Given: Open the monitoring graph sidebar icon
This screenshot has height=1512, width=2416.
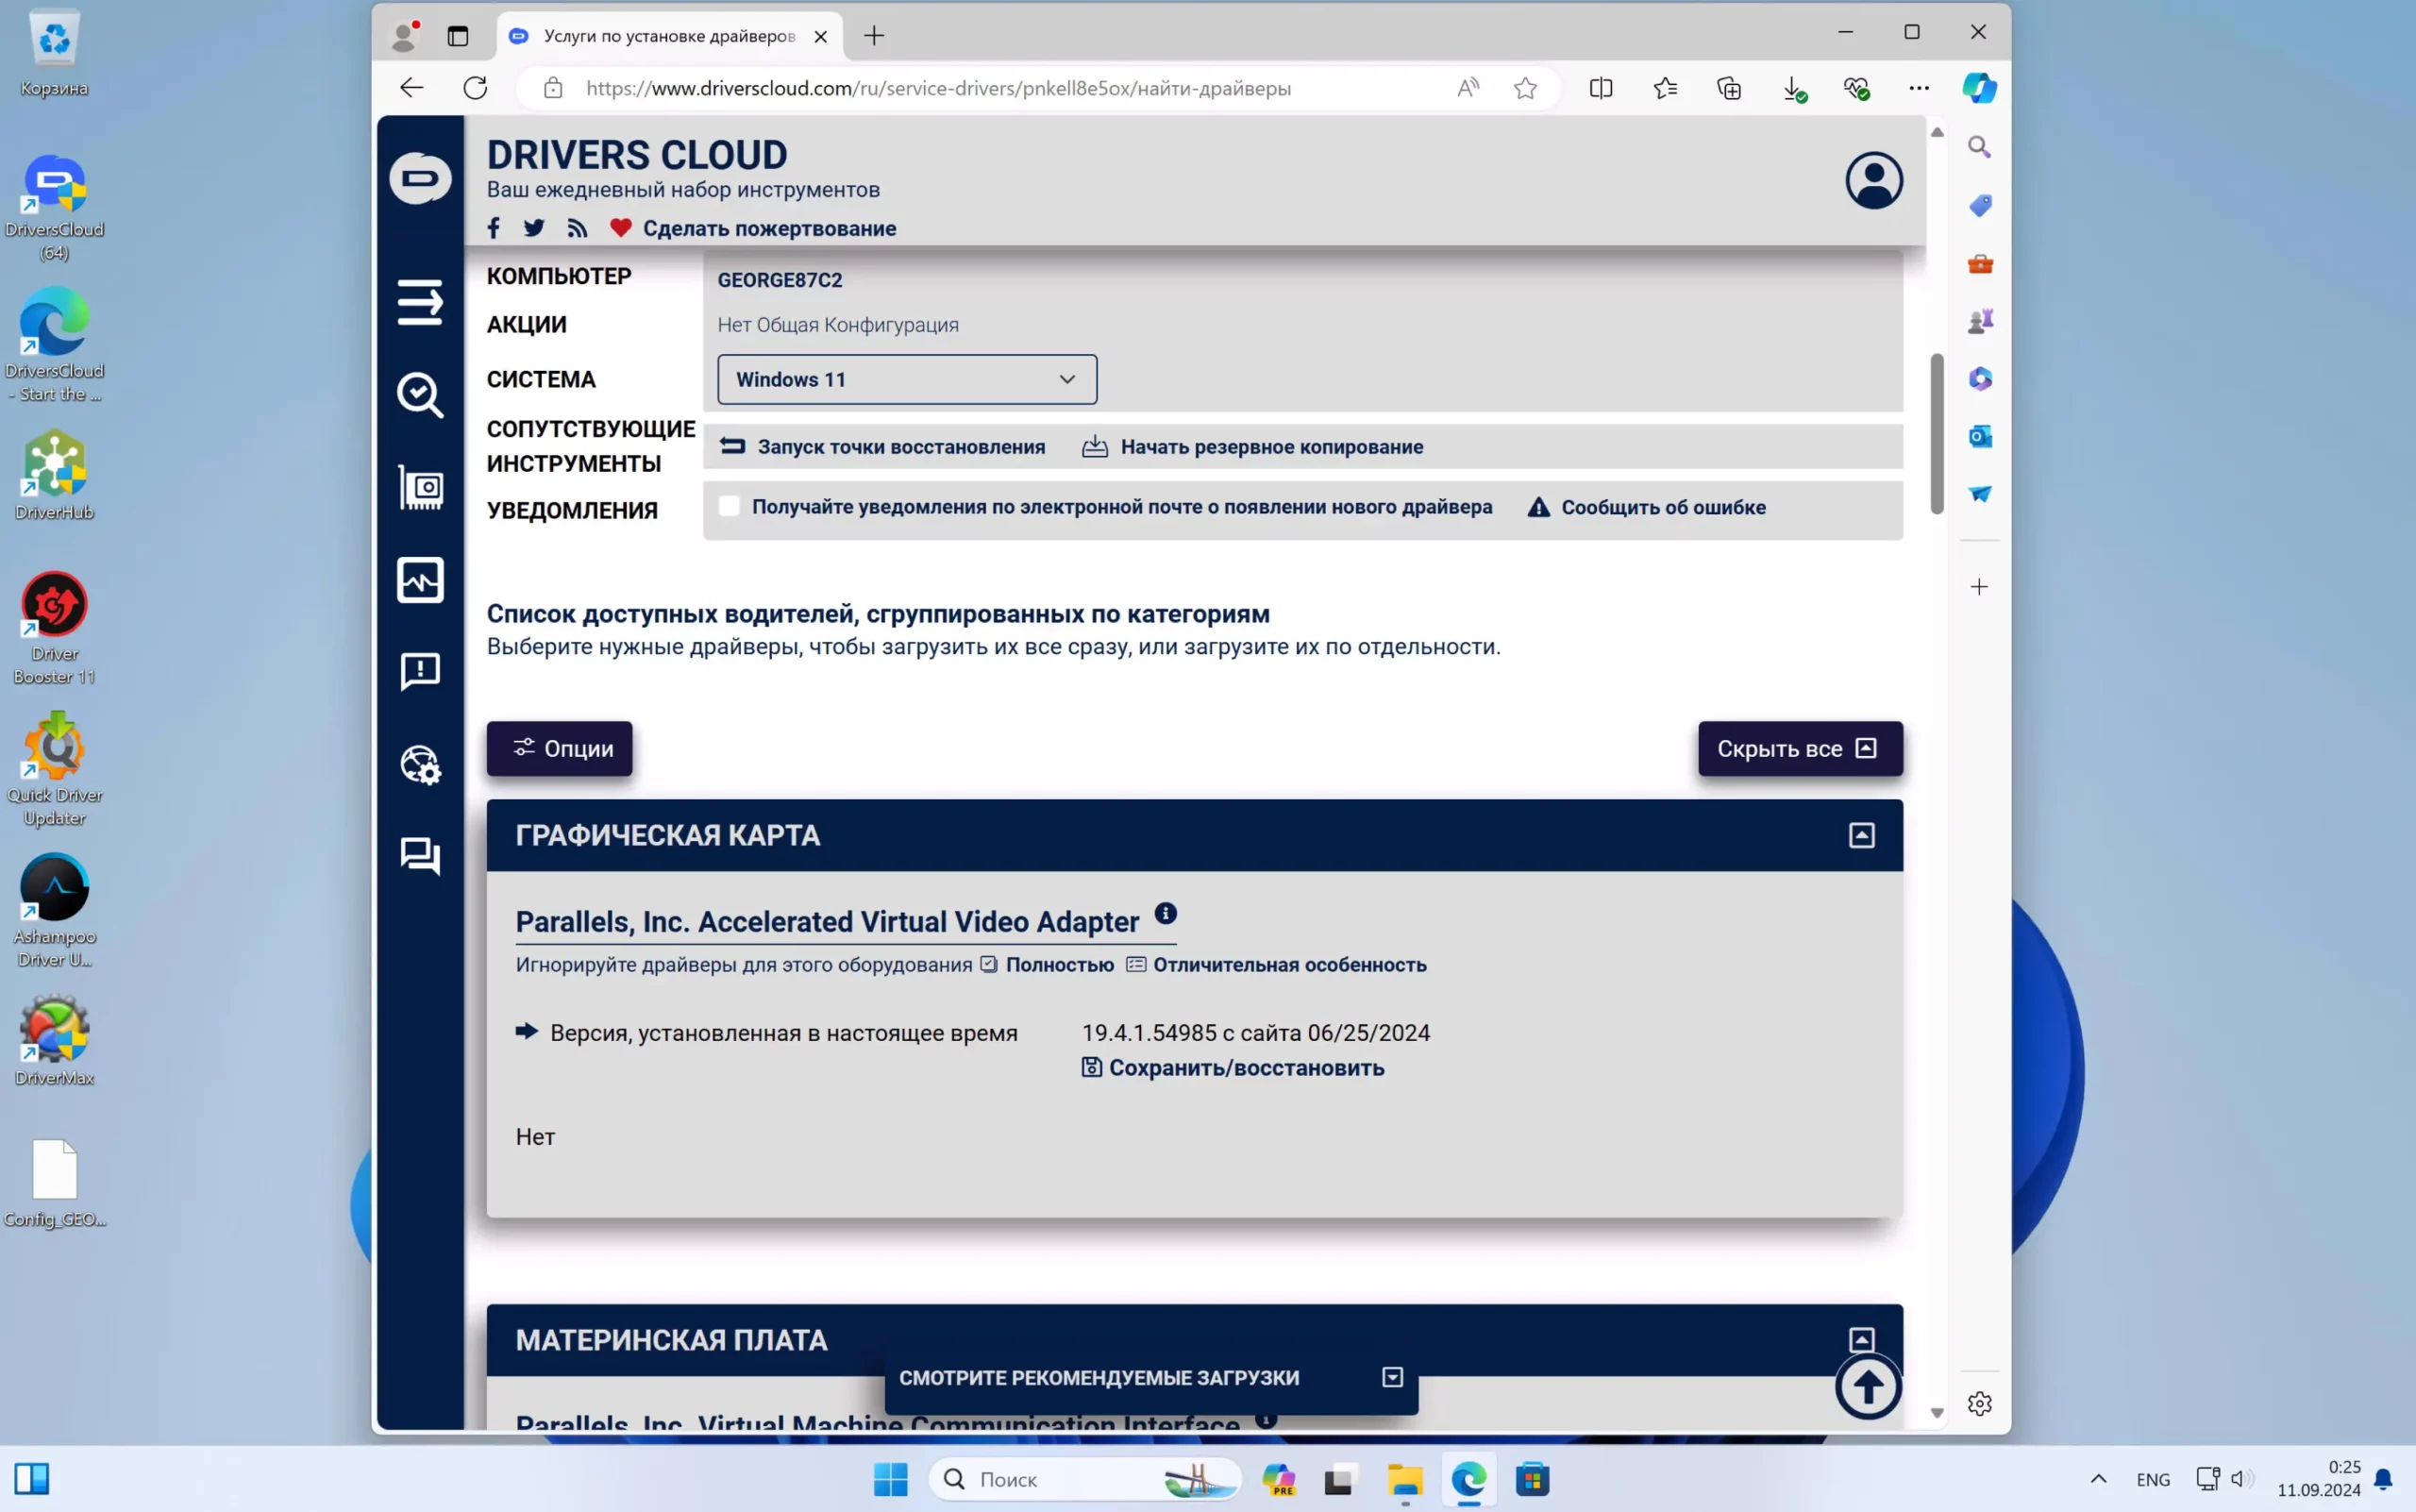Looking at the screenshot, I should tap(420, 580).
